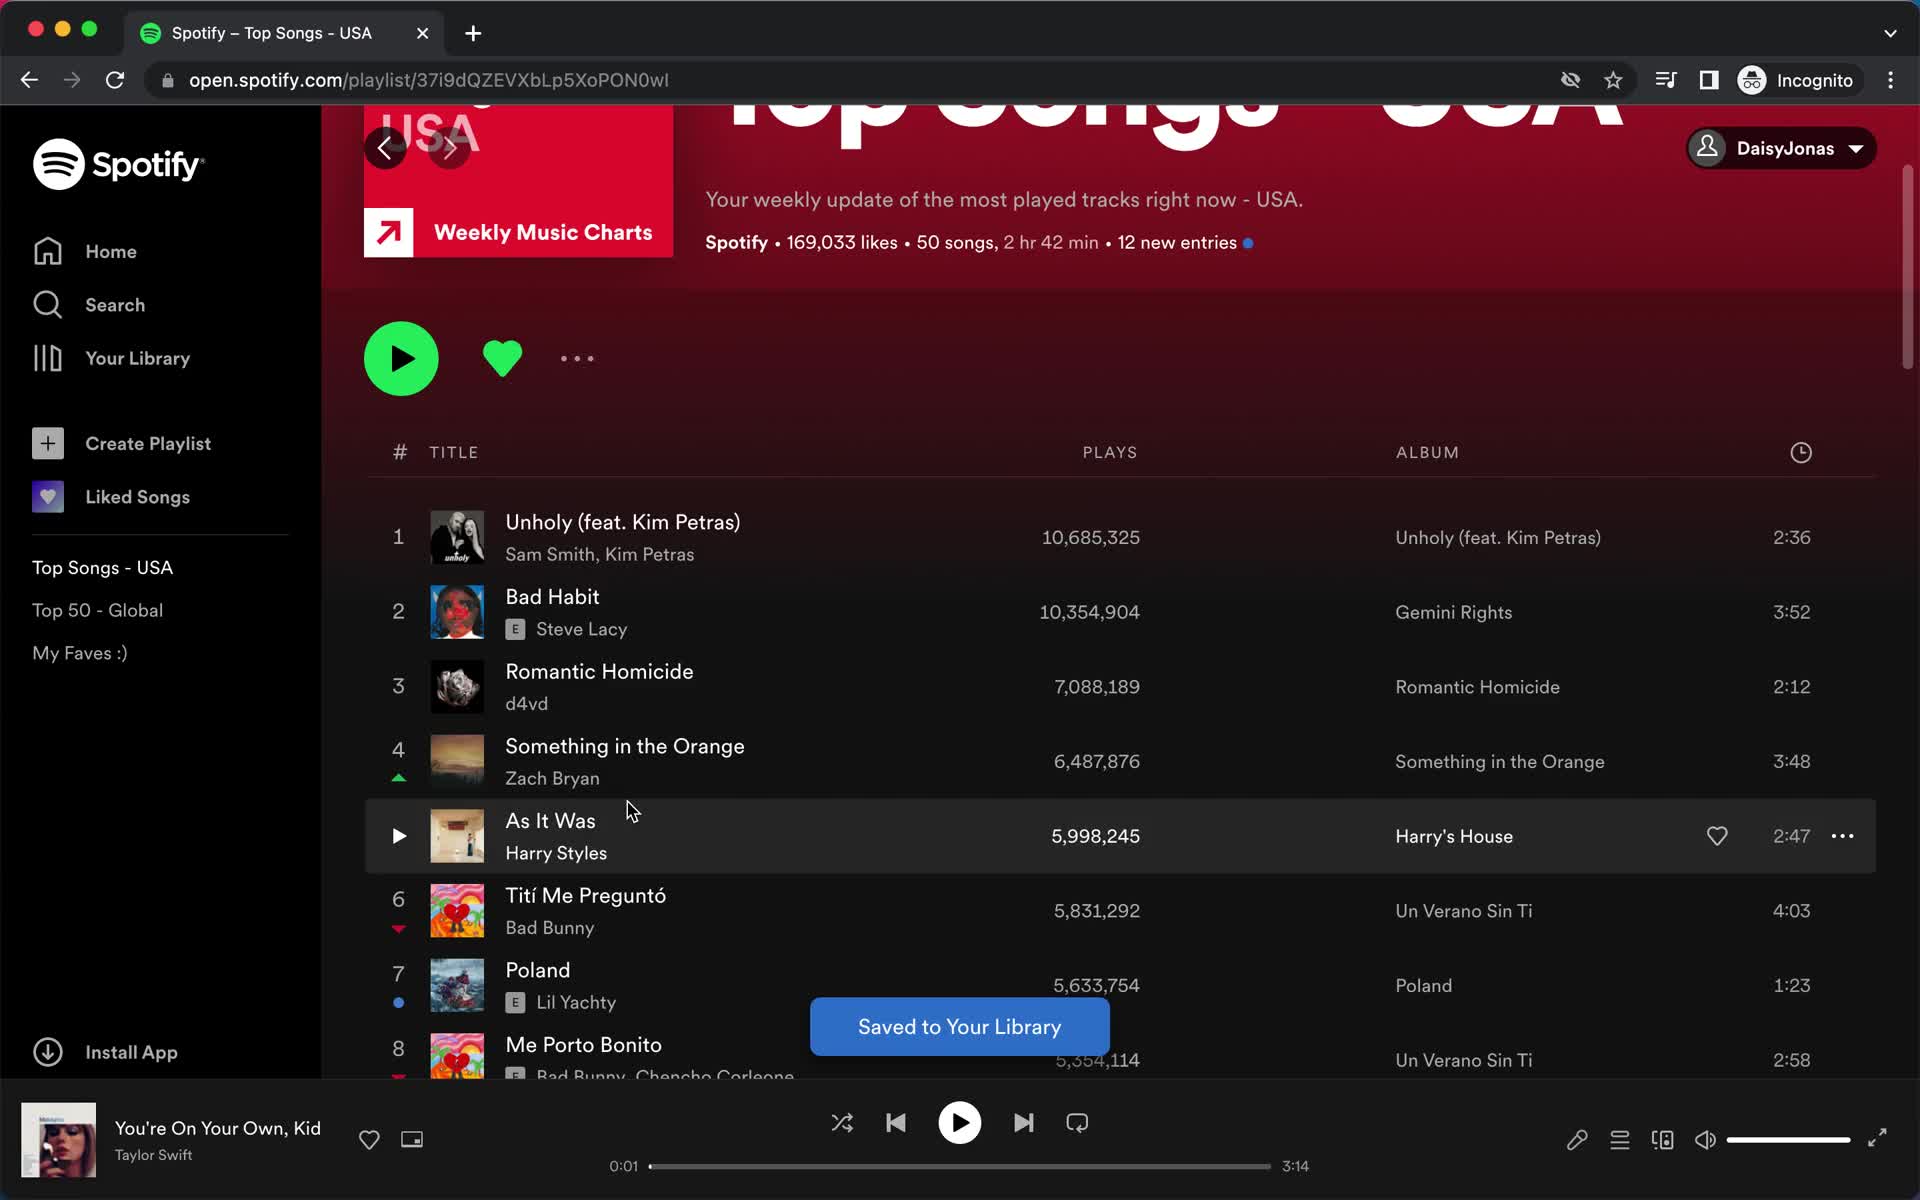Open You're On Your Own, Kid title
The width and height of the screenshot is (1920, 1200).
[217, 1128]
